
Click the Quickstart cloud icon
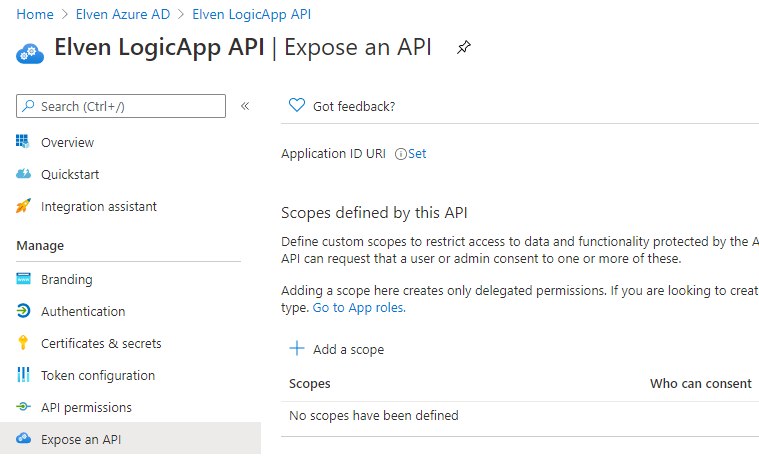tap(23, 173)
